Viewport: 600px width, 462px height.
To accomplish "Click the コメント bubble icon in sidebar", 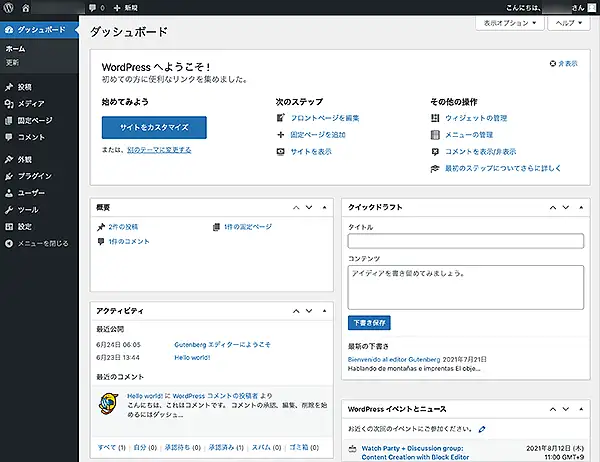I will (x=9, y=137).
